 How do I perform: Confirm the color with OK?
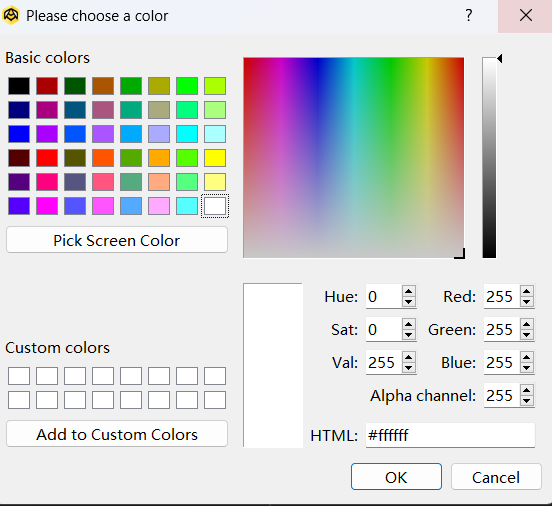tap(396, 477)
